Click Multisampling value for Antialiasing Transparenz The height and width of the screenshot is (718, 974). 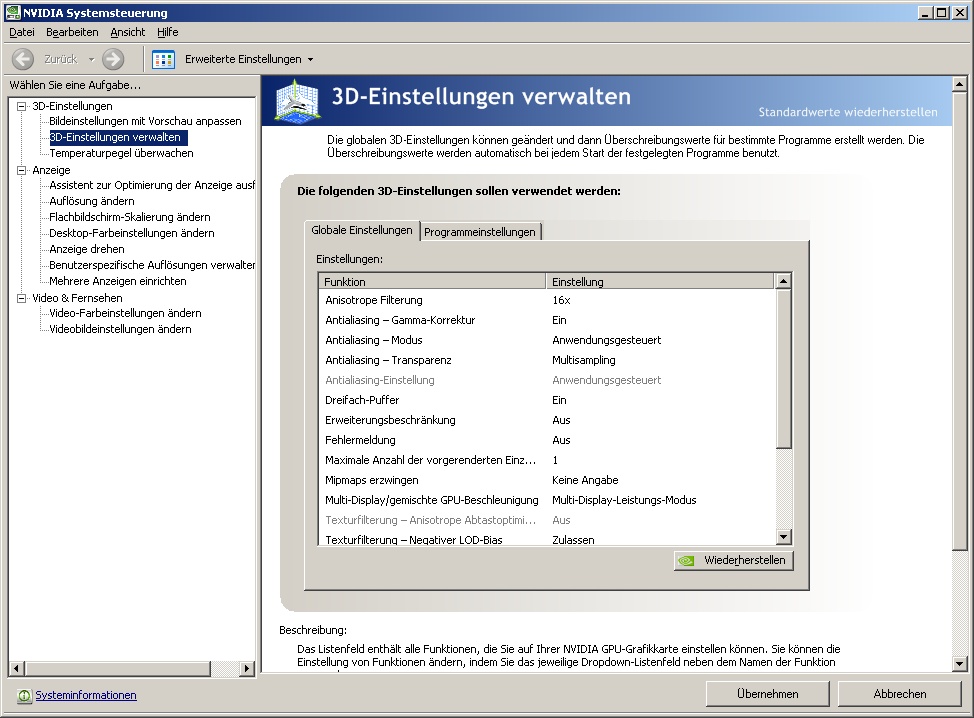[584, 360]
